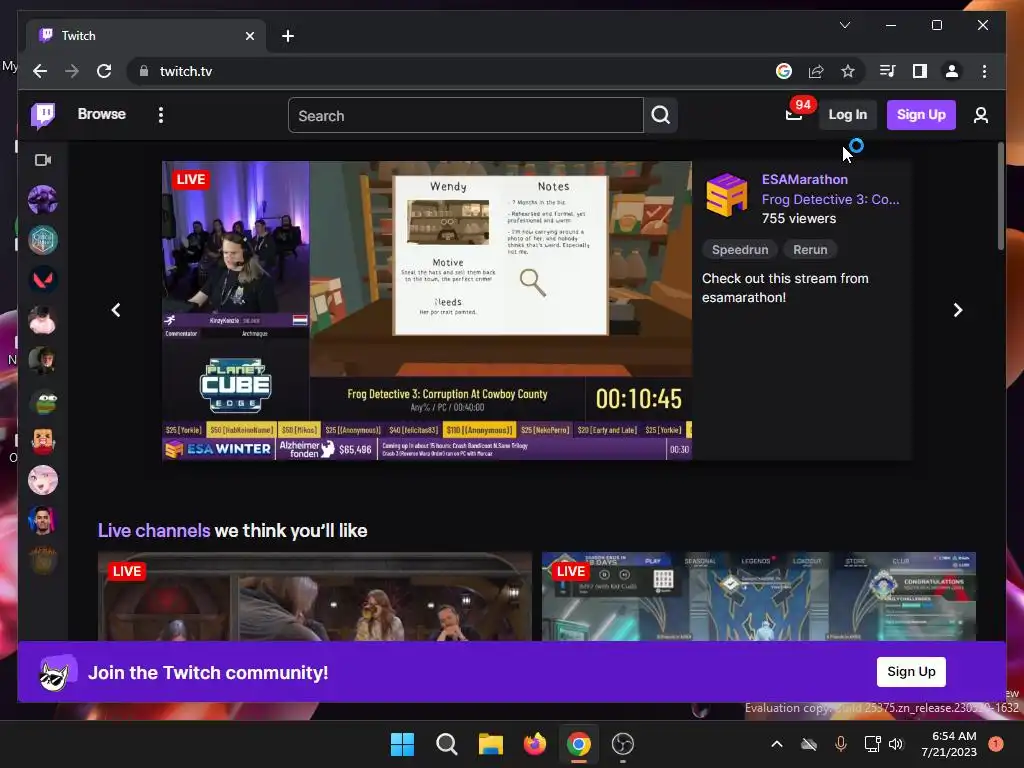Share this page icon in address bar
This screenshot has height=768, width=1024.
pos(816,71)
